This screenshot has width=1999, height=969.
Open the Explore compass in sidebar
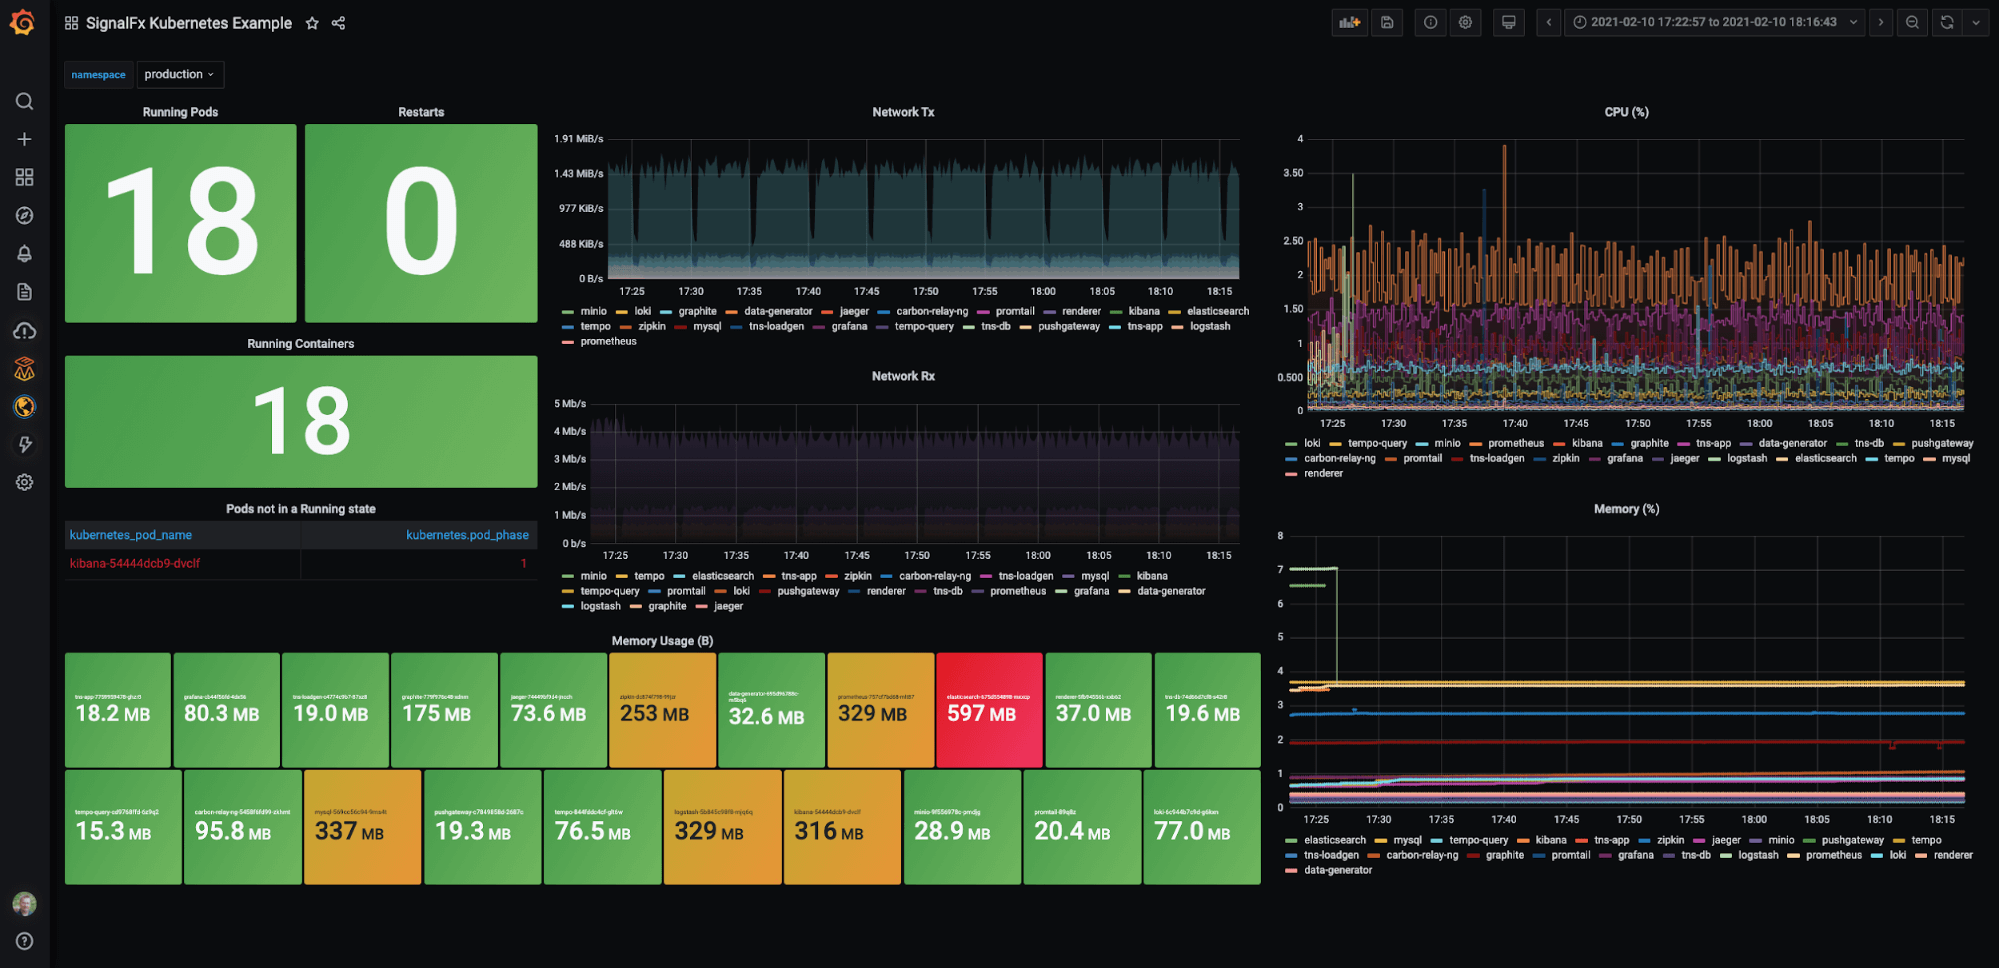pyautogui.click(x=24, y=215)
